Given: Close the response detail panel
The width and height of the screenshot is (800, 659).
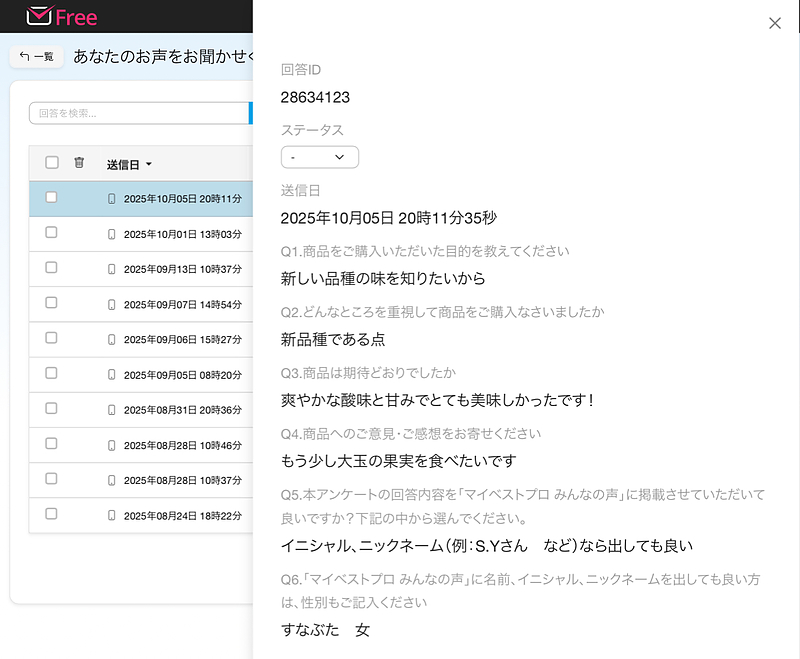Looking at the screenshot, I should pyautogui.click(x=775, y=23).
